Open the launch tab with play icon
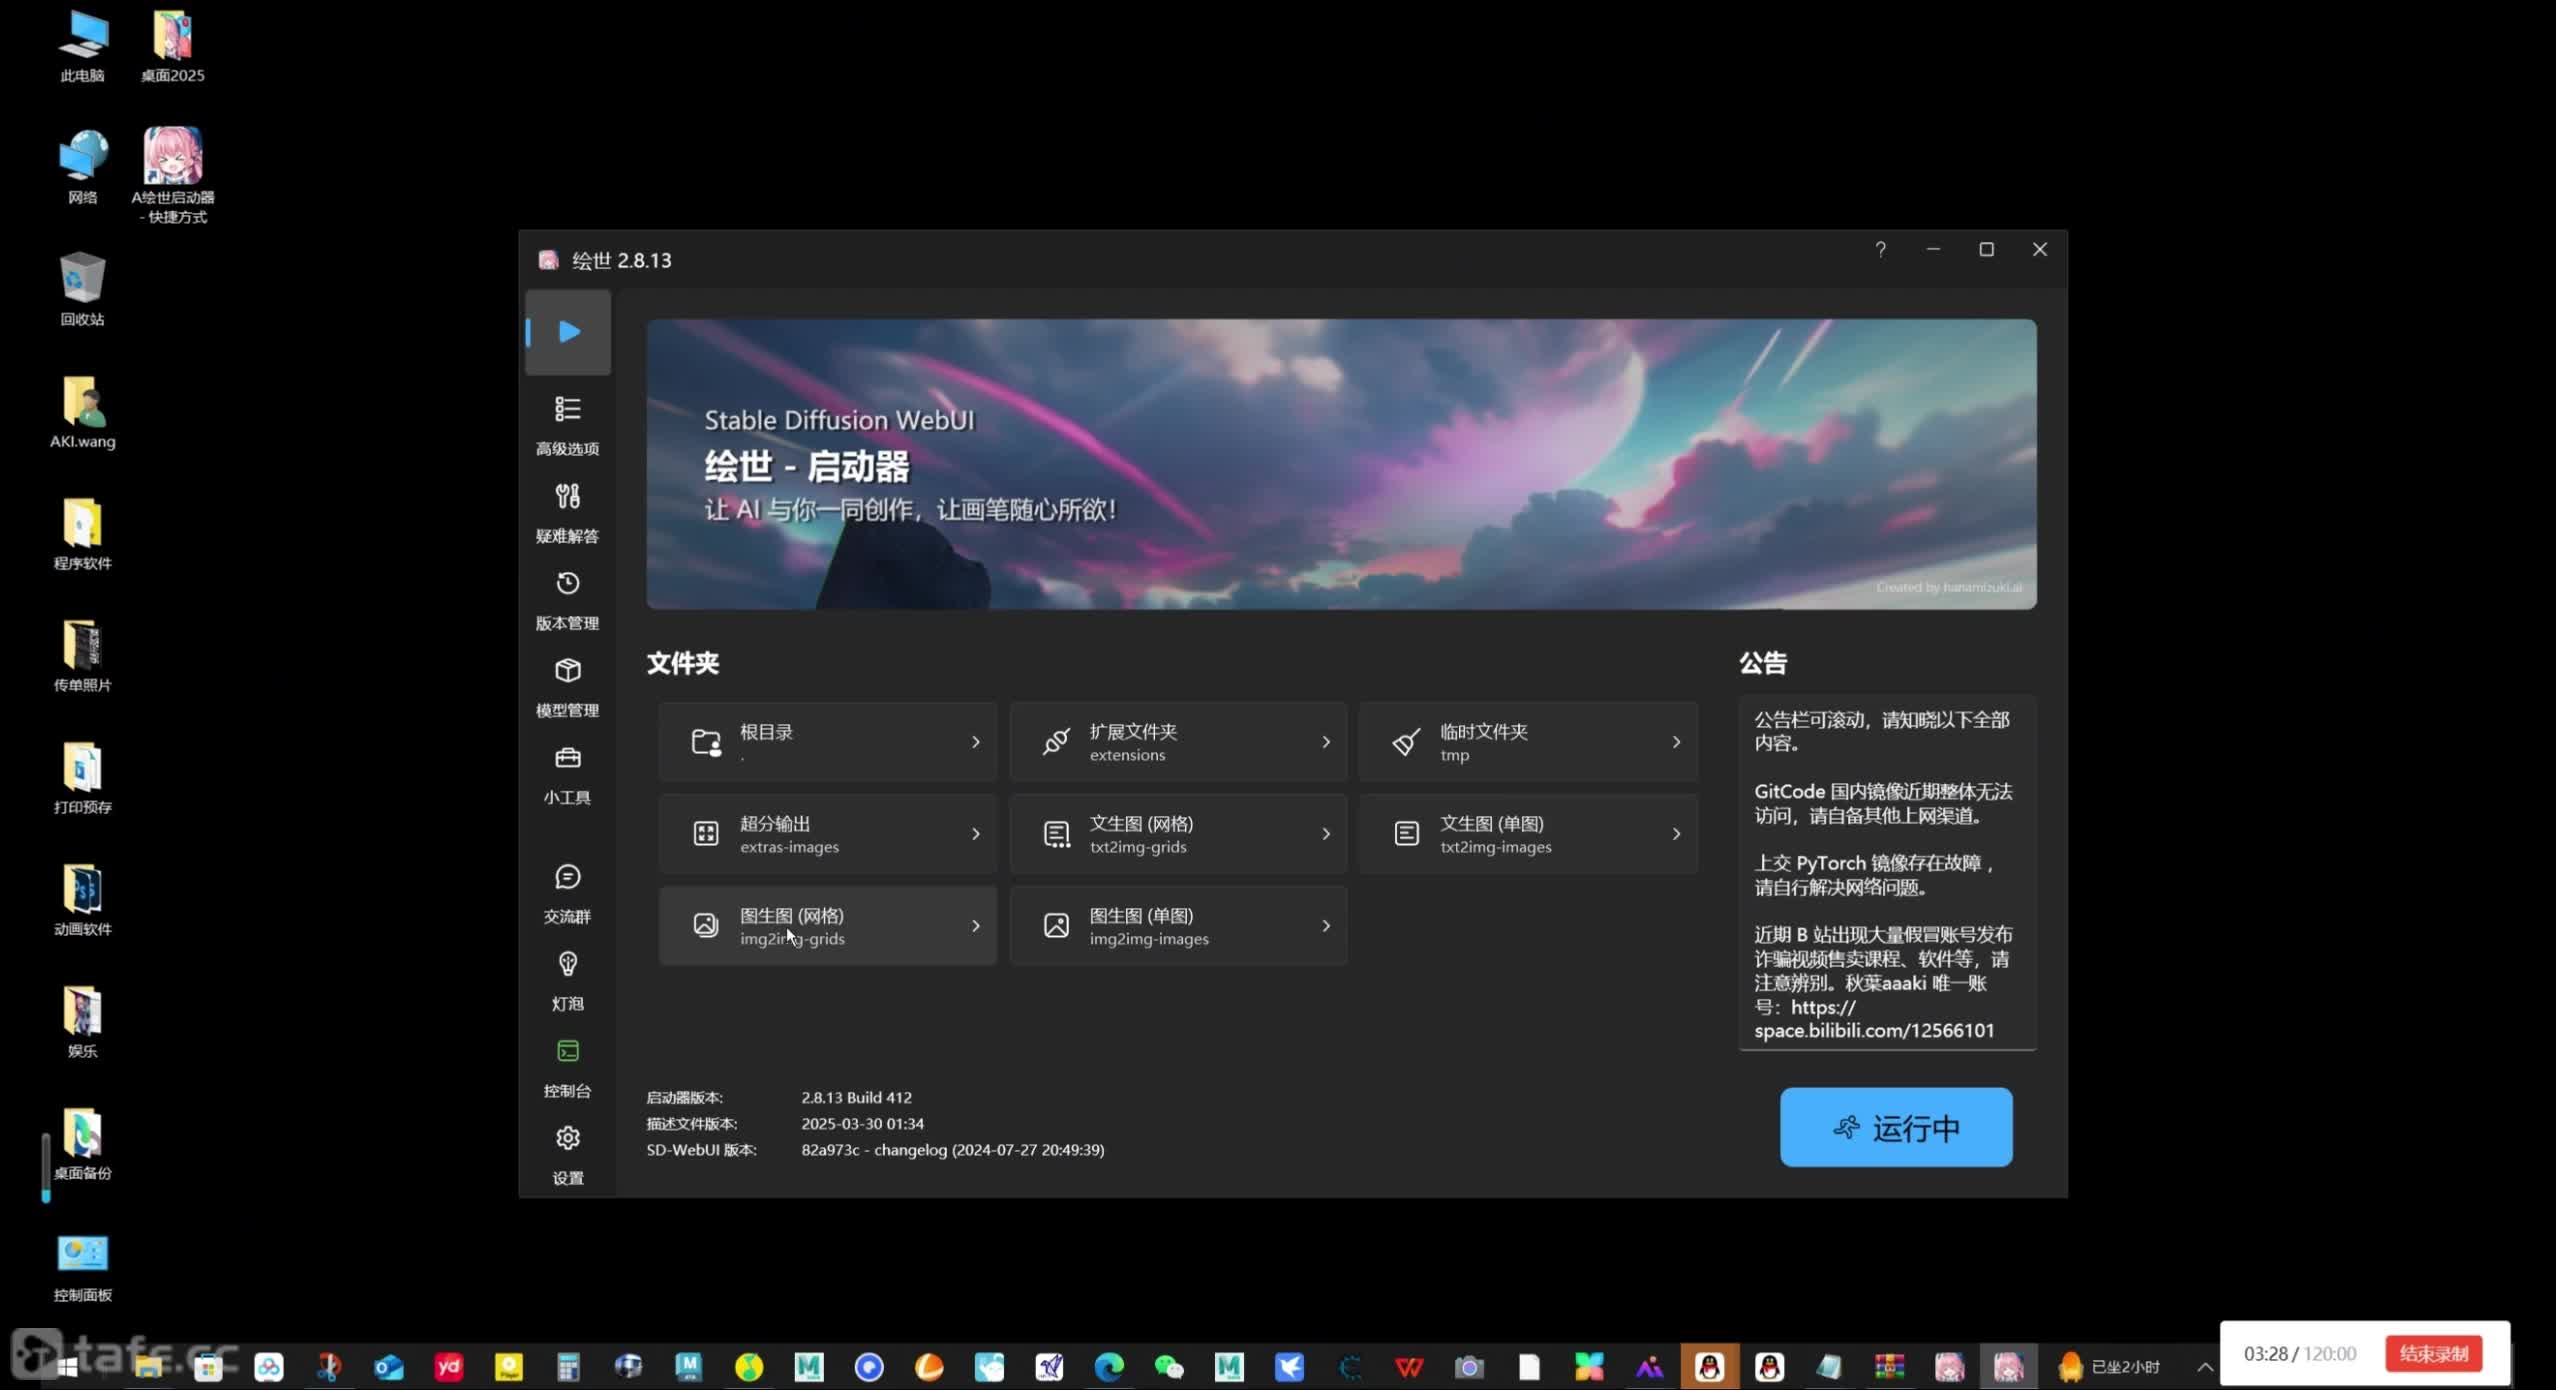The image size is (2556, 1390). pyautogui.click(x=568, y=332)
